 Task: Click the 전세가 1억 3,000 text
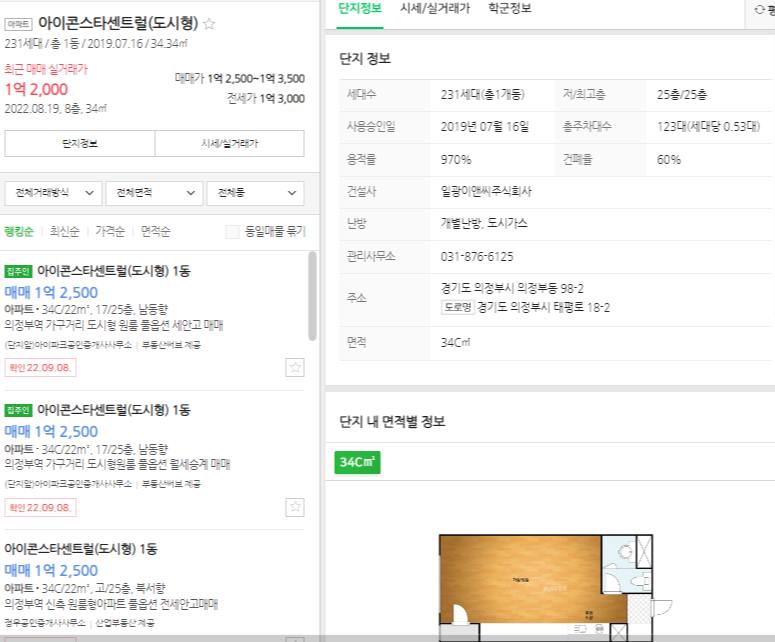coord(265,98)
